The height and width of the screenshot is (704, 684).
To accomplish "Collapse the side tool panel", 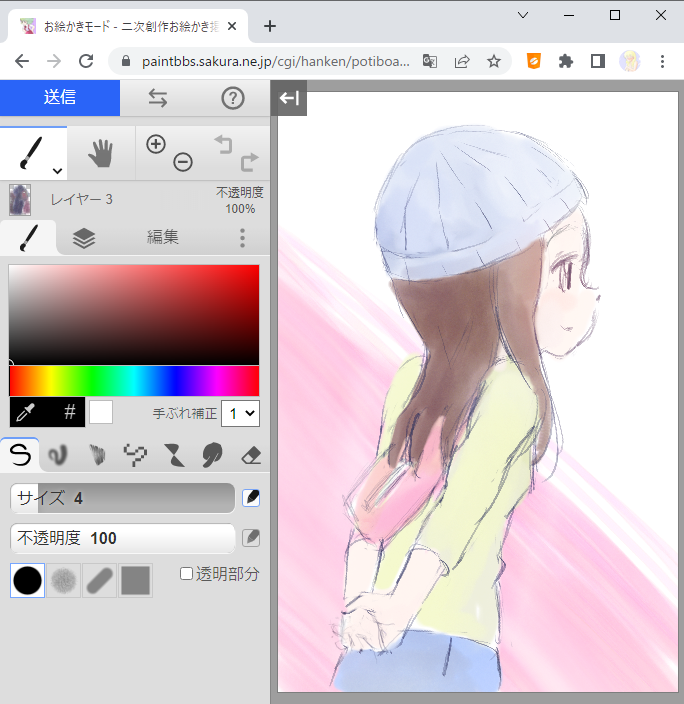I will click(x=290, y=98).
